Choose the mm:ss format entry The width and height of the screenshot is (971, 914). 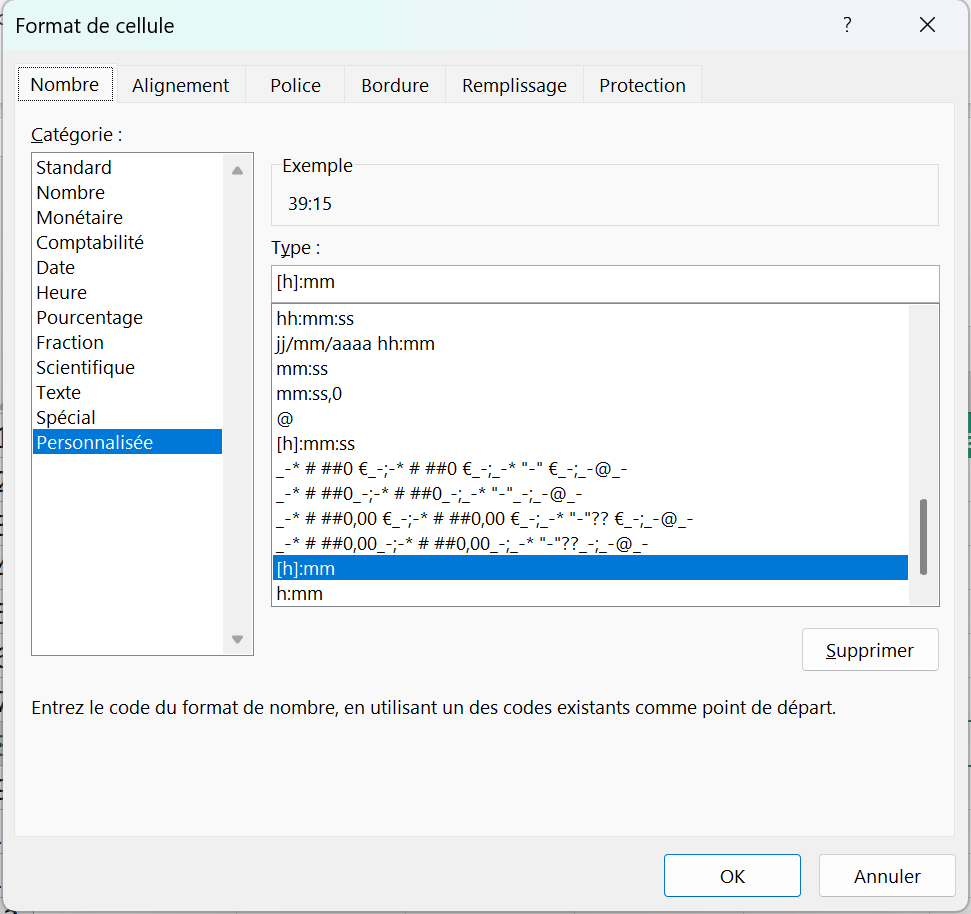tap(590, 369)
